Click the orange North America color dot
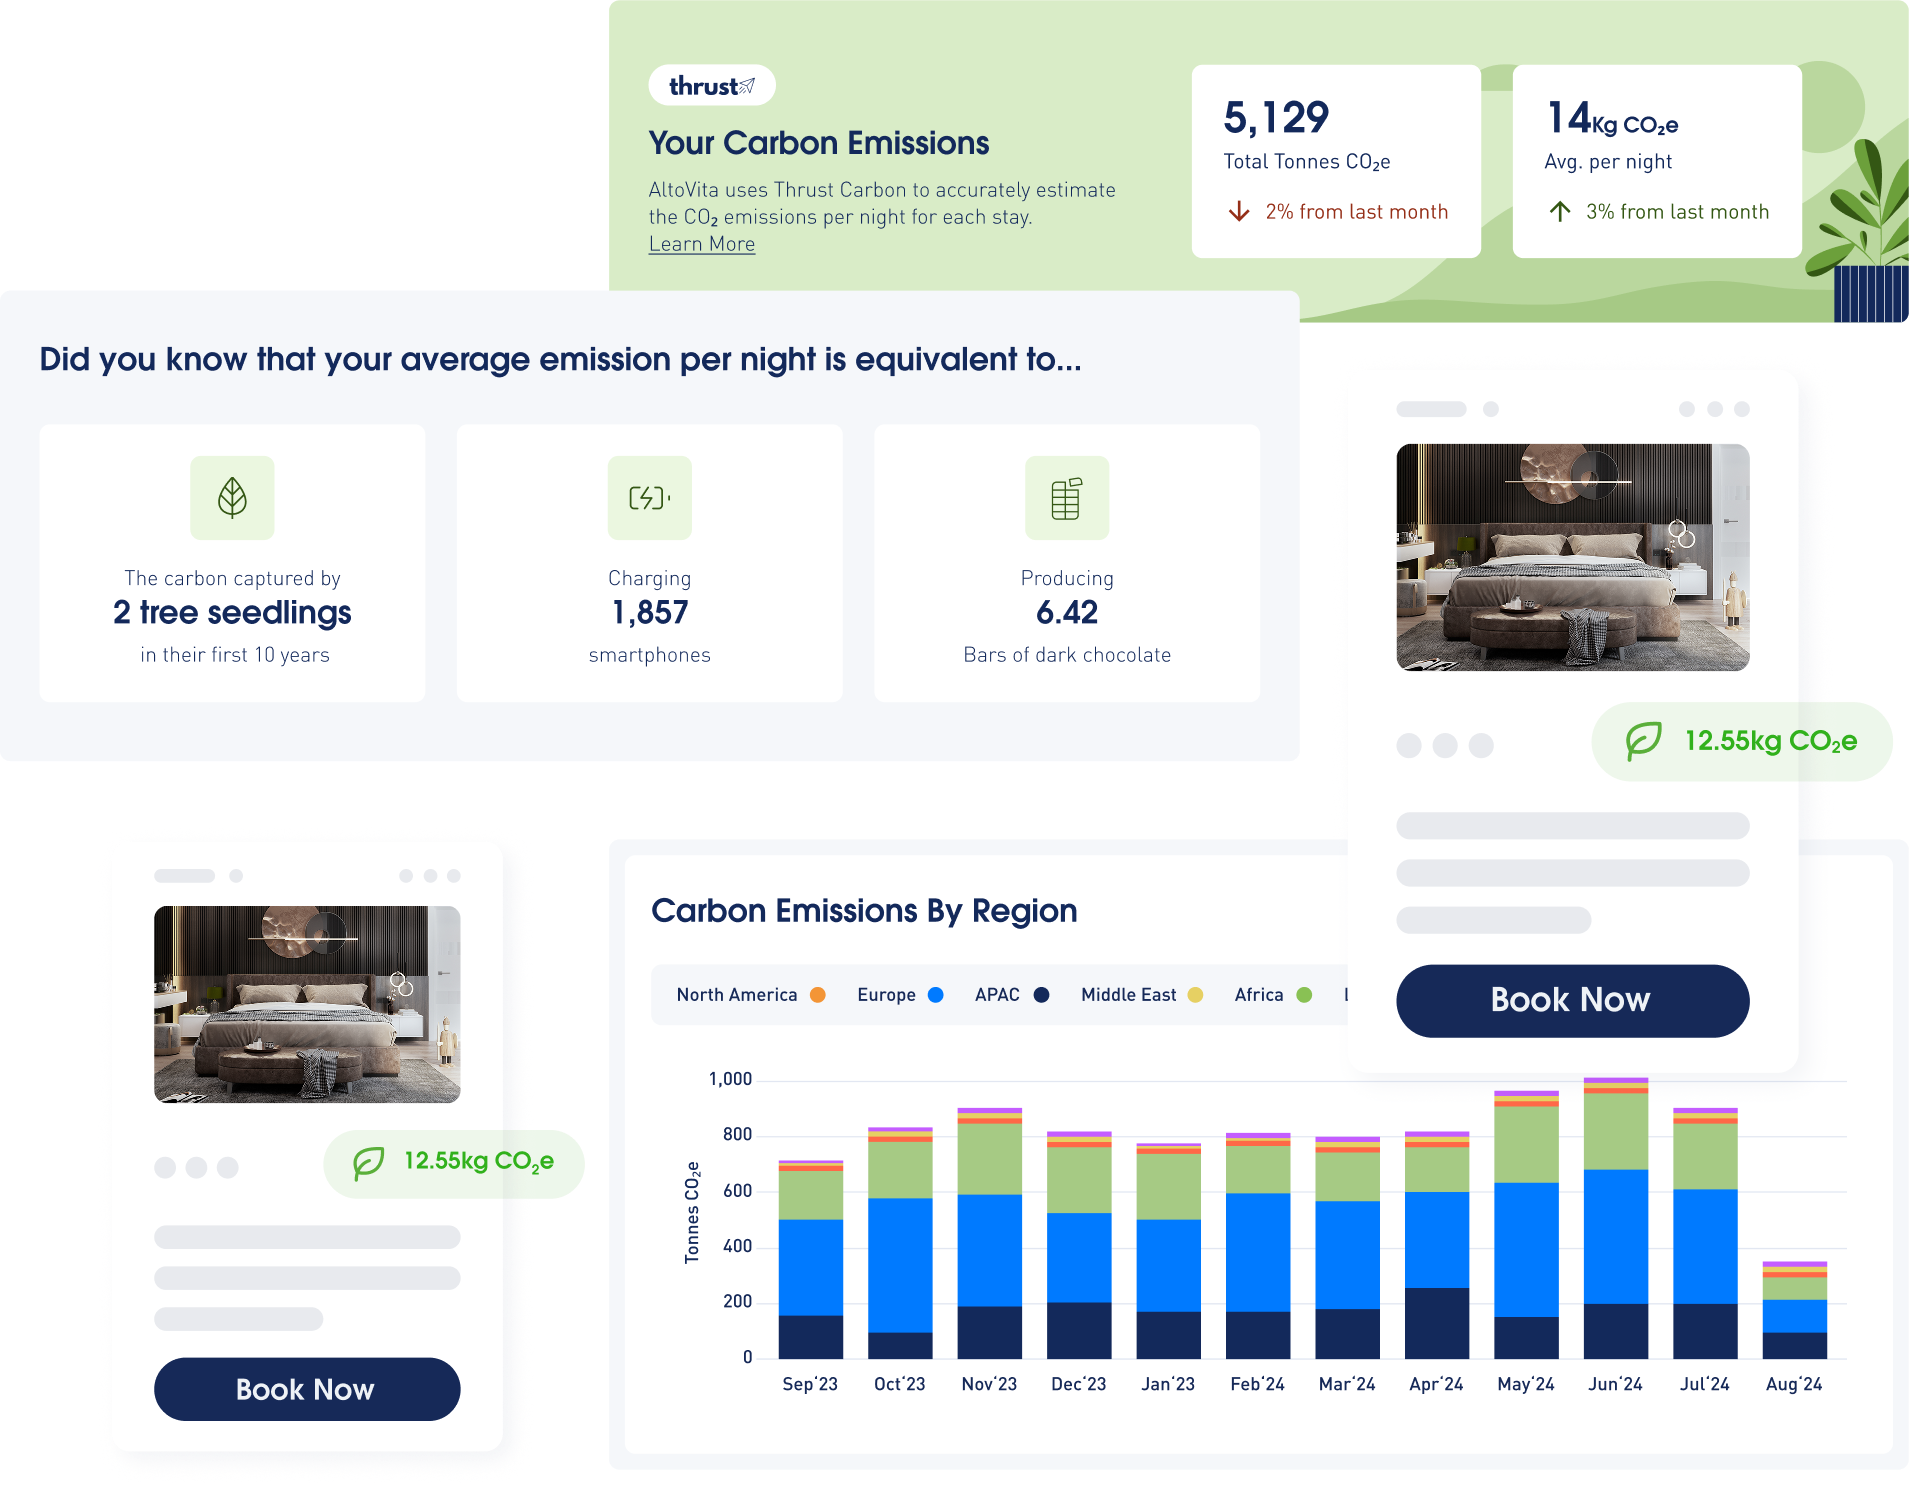This screenshot has width=1909, height=1485. pyautogui.click(x=818, y=995)
